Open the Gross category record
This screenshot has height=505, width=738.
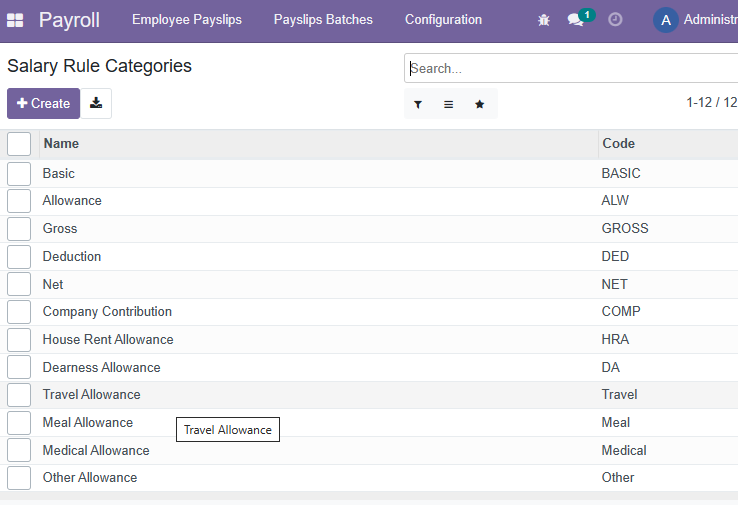pyautogui.click(x=60, y=229)
